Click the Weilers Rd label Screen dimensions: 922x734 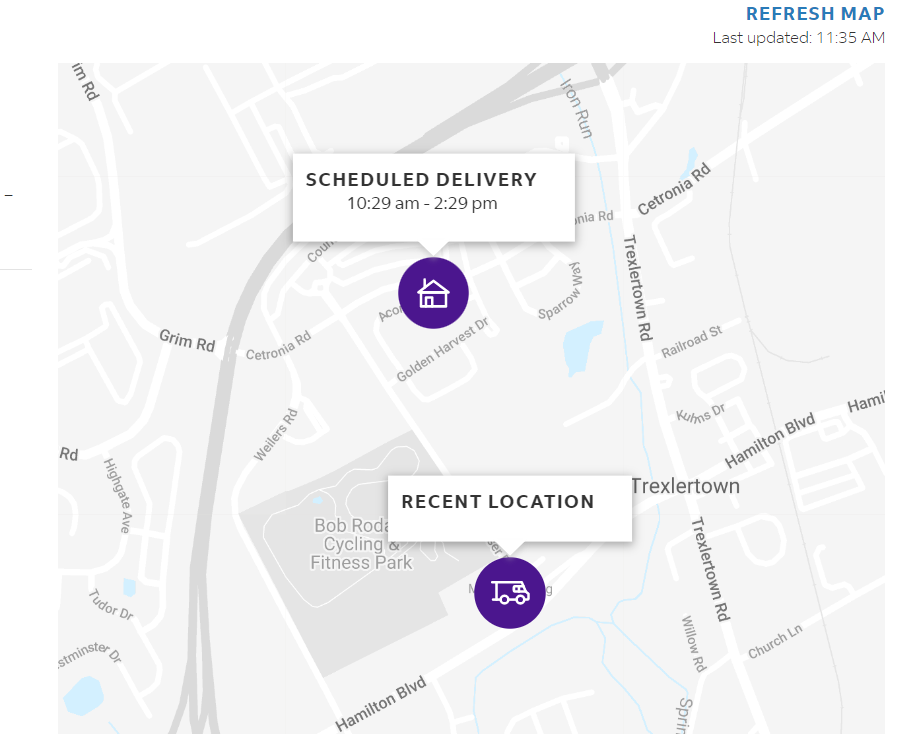click(x=276, y=435)
